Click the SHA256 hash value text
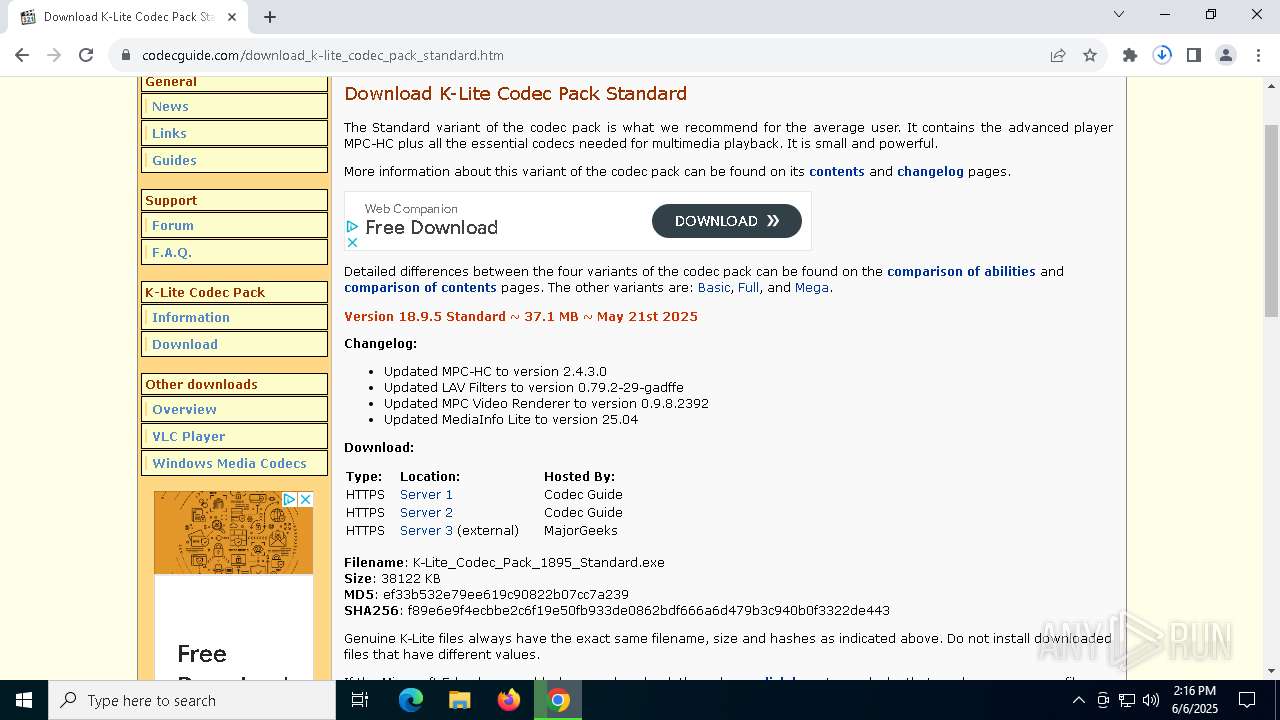 click(x=648, y=611)
